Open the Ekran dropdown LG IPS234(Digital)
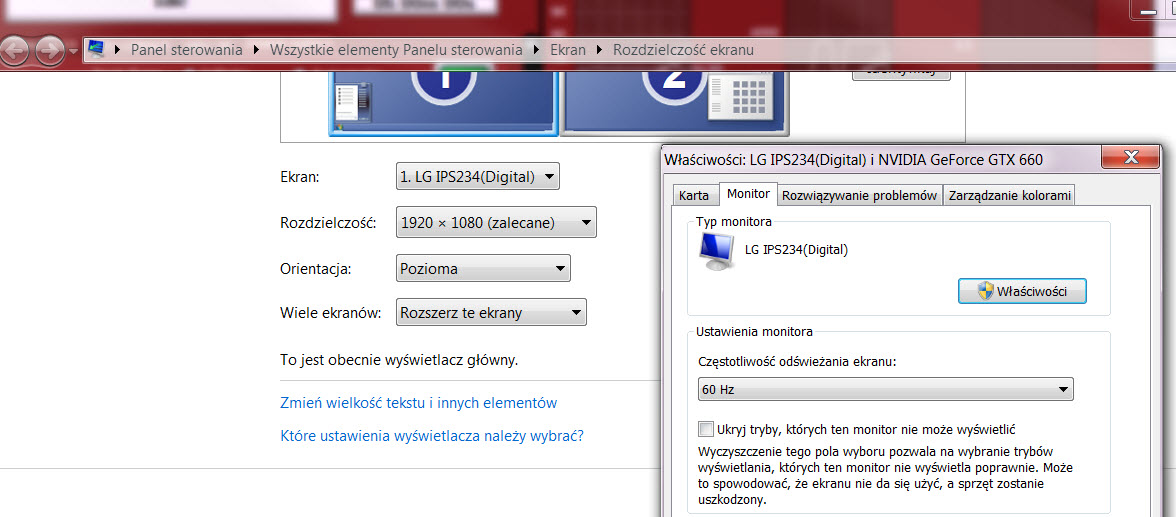1176x517 pixels. (477, 178)
